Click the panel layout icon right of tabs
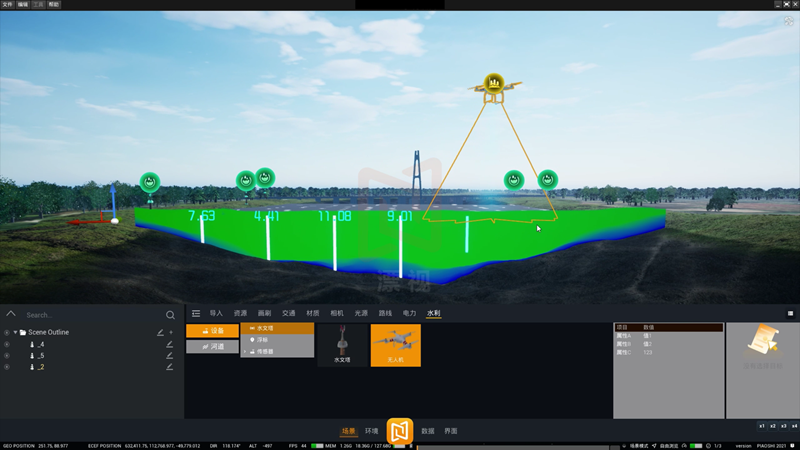 790,313
